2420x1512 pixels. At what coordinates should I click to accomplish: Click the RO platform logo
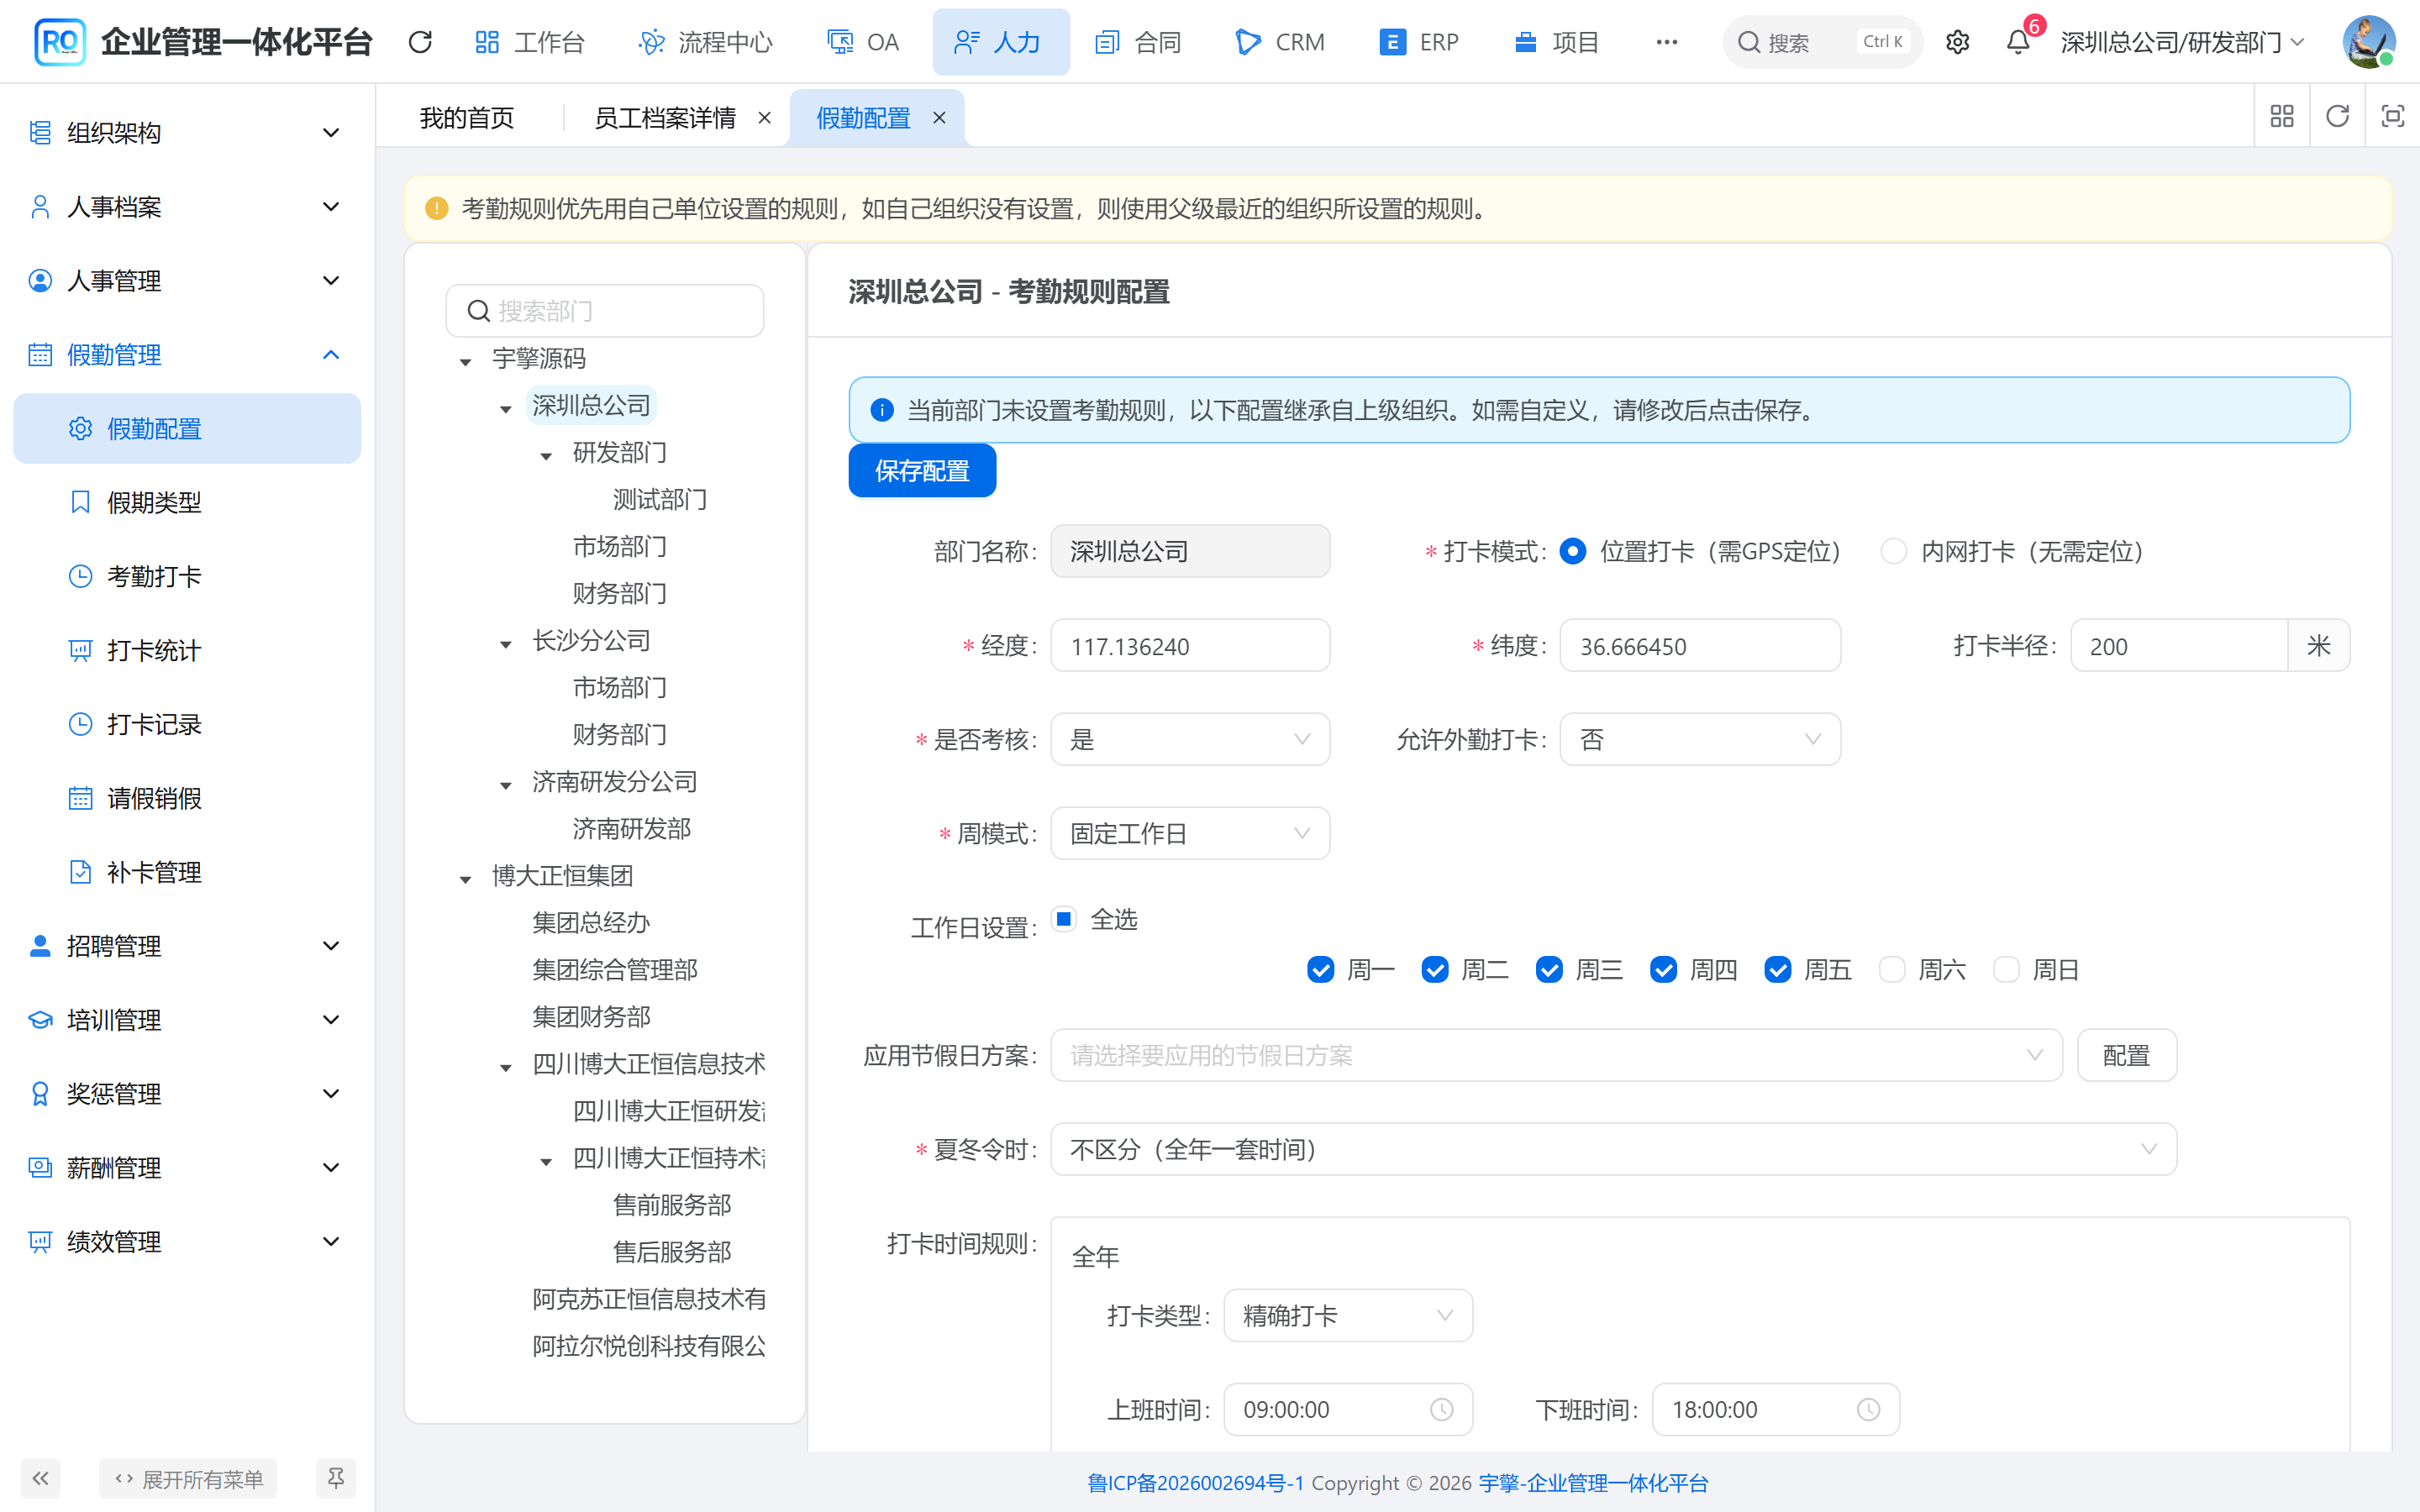click(x=60, y=42)
